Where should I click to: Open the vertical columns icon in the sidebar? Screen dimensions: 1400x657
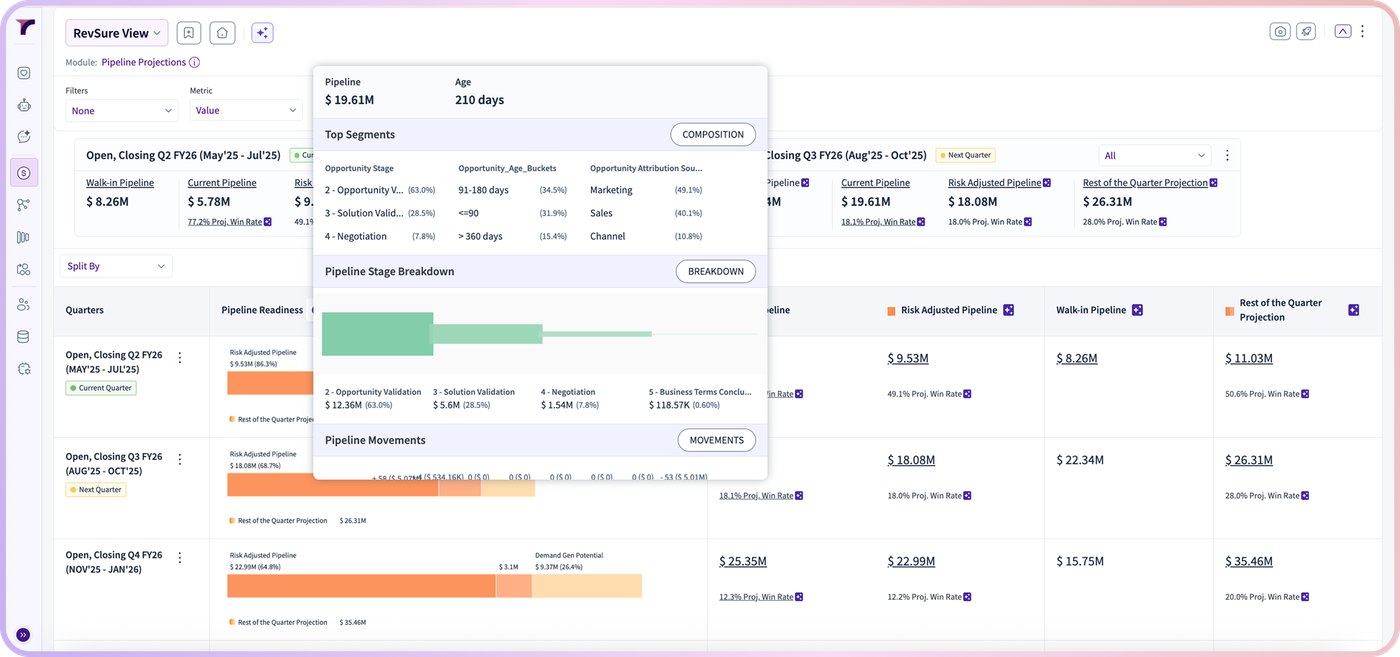pos(24,237)
